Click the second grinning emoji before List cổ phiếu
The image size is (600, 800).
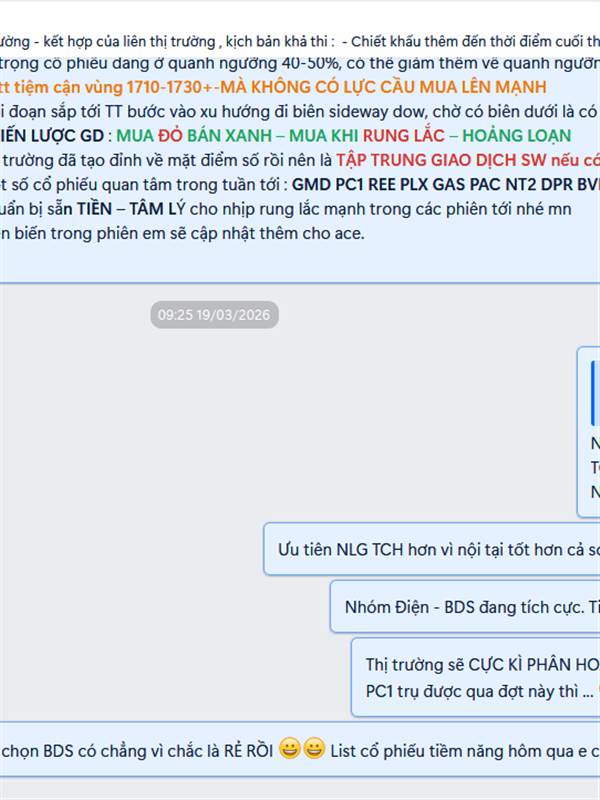click(314, 749)
